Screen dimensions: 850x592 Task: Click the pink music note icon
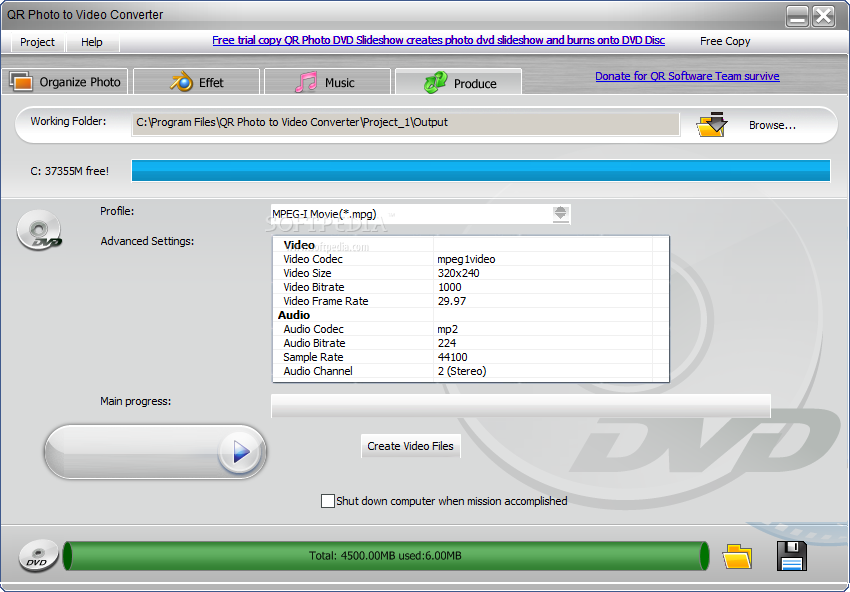(x=306, y=82)
